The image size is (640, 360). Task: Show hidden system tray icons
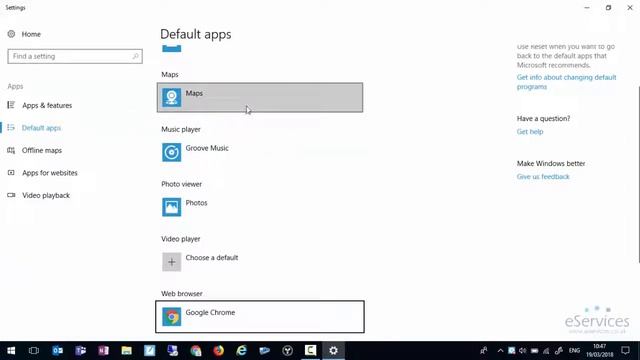coord(500,350)
